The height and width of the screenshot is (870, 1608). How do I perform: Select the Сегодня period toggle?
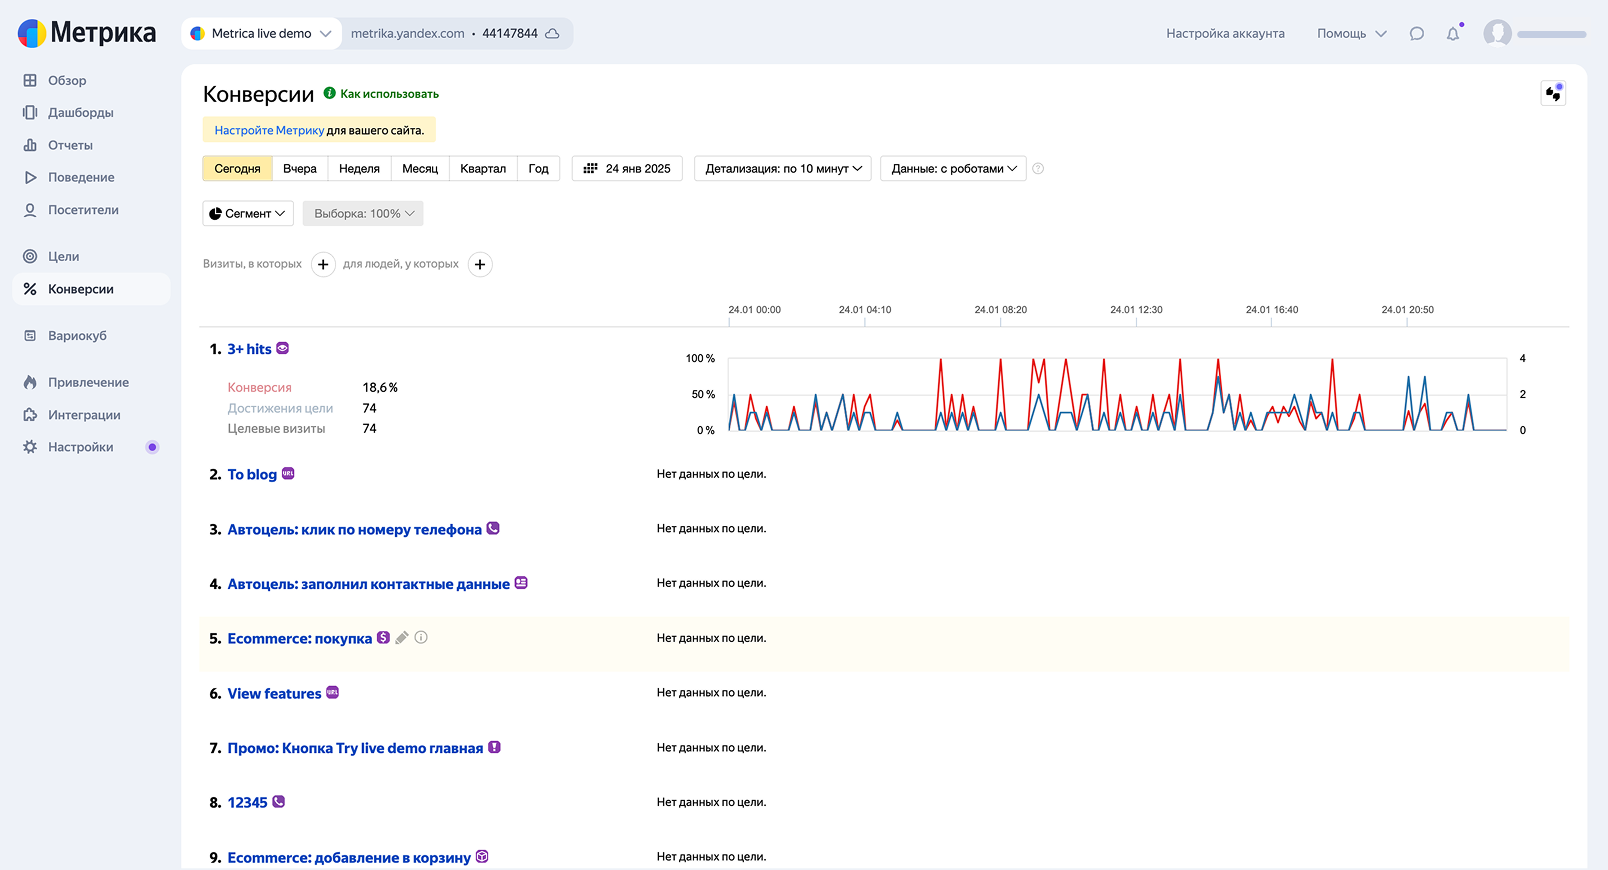coord(237,169)
